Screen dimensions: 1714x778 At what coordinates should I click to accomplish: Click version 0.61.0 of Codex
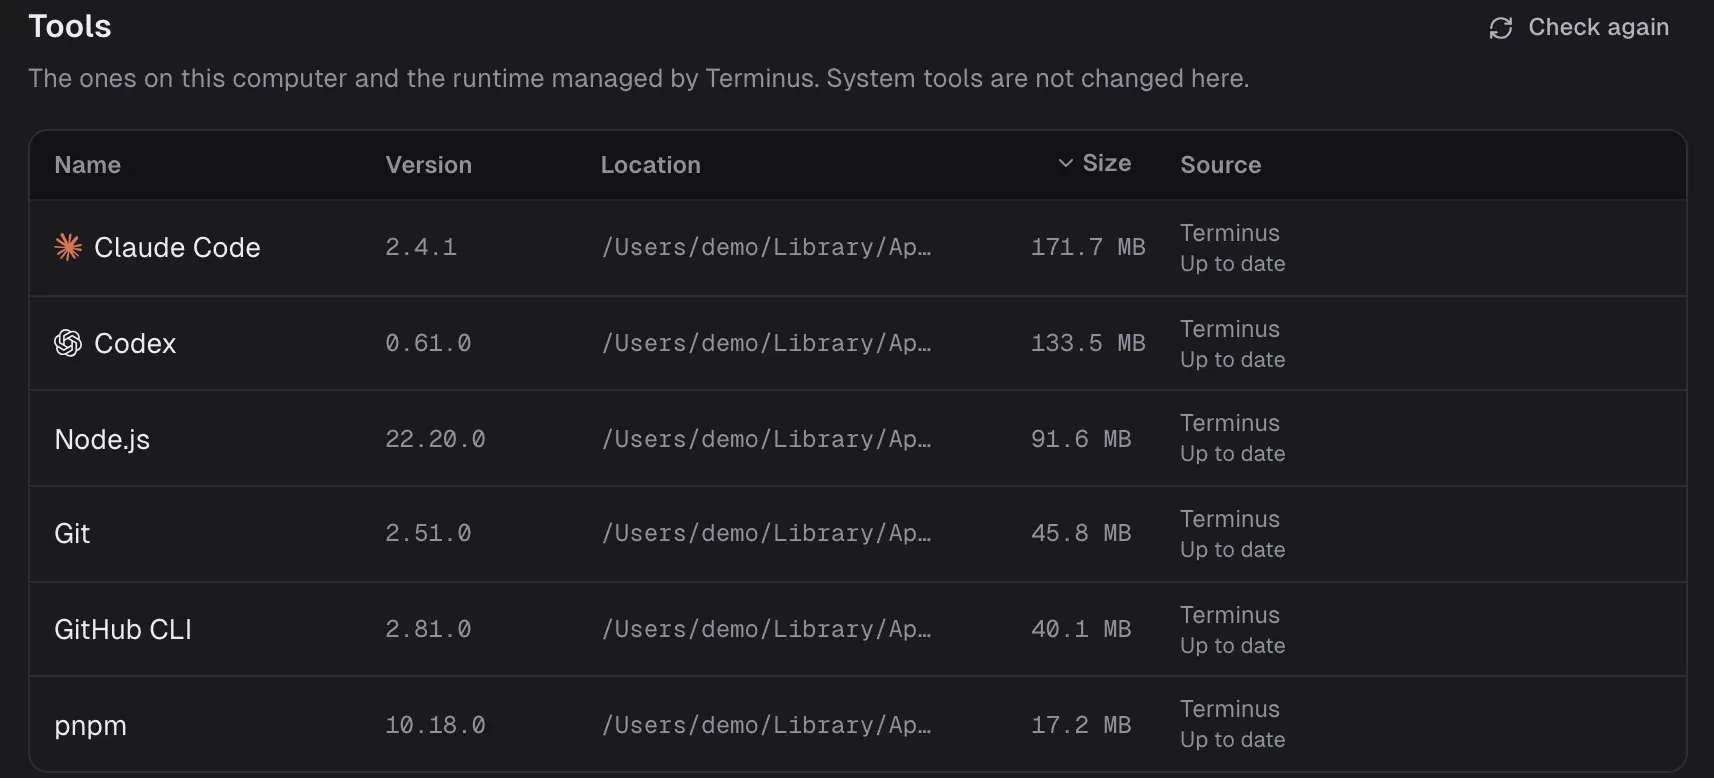pos(428,343)
